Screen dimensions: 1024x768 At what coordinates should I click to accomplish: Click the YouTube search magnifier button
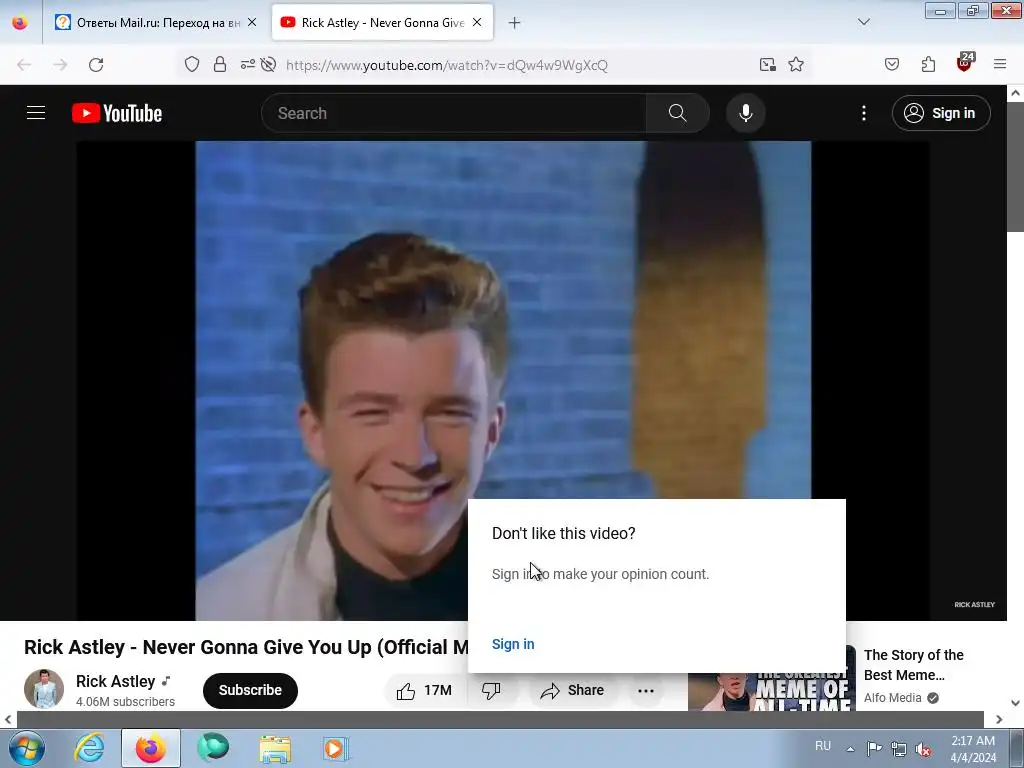pyautogui.click(x=677, y=113)
